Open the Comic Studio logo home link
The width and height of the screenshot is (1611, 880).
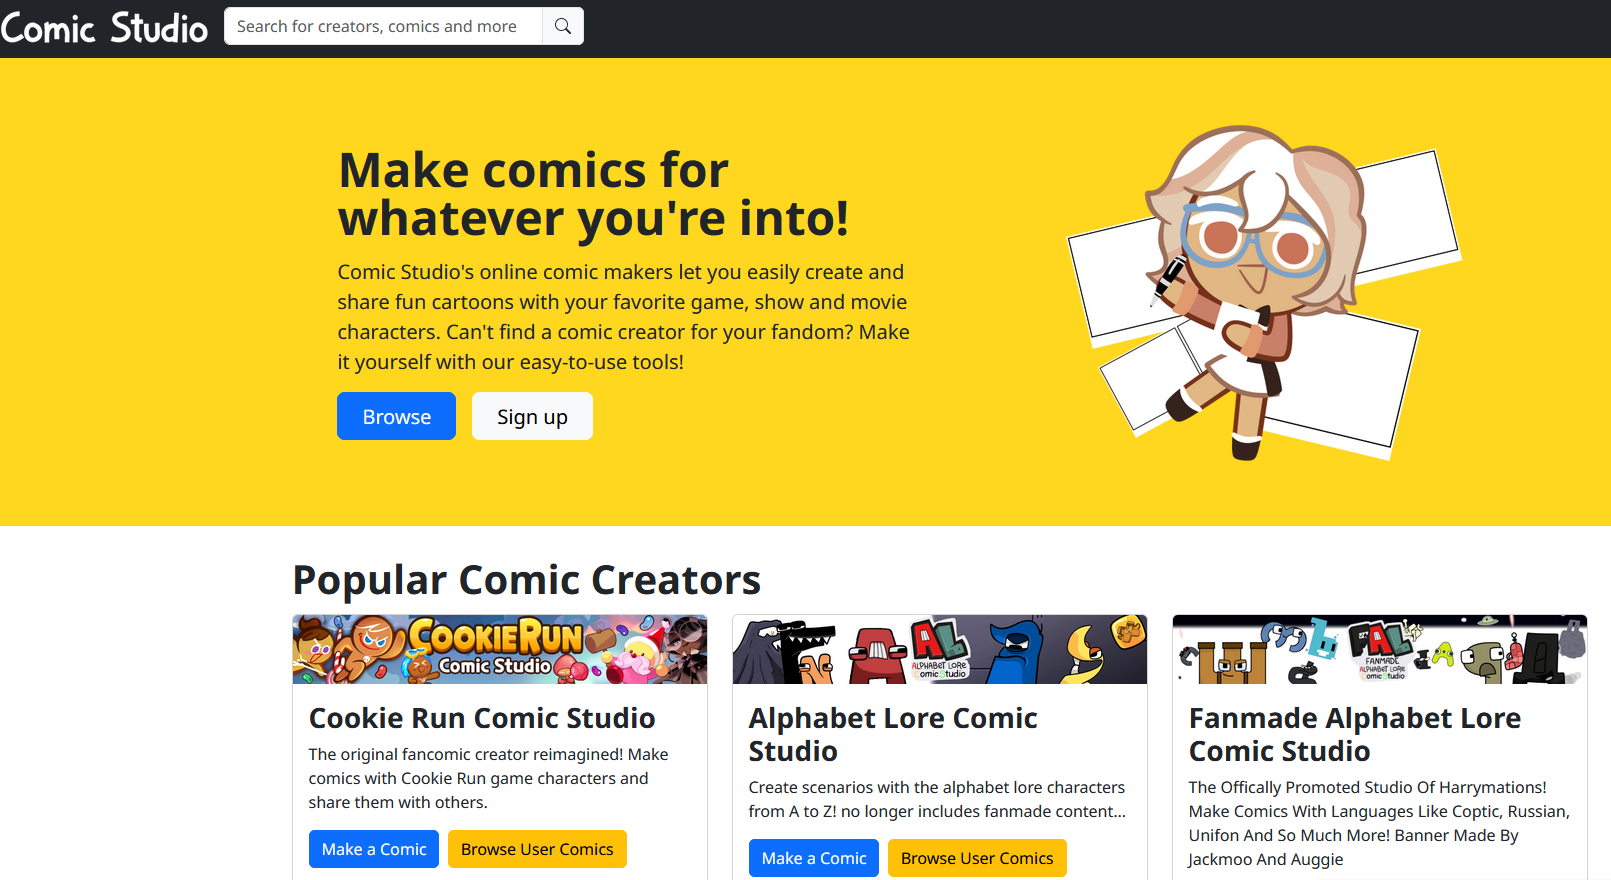pos(104,27)
